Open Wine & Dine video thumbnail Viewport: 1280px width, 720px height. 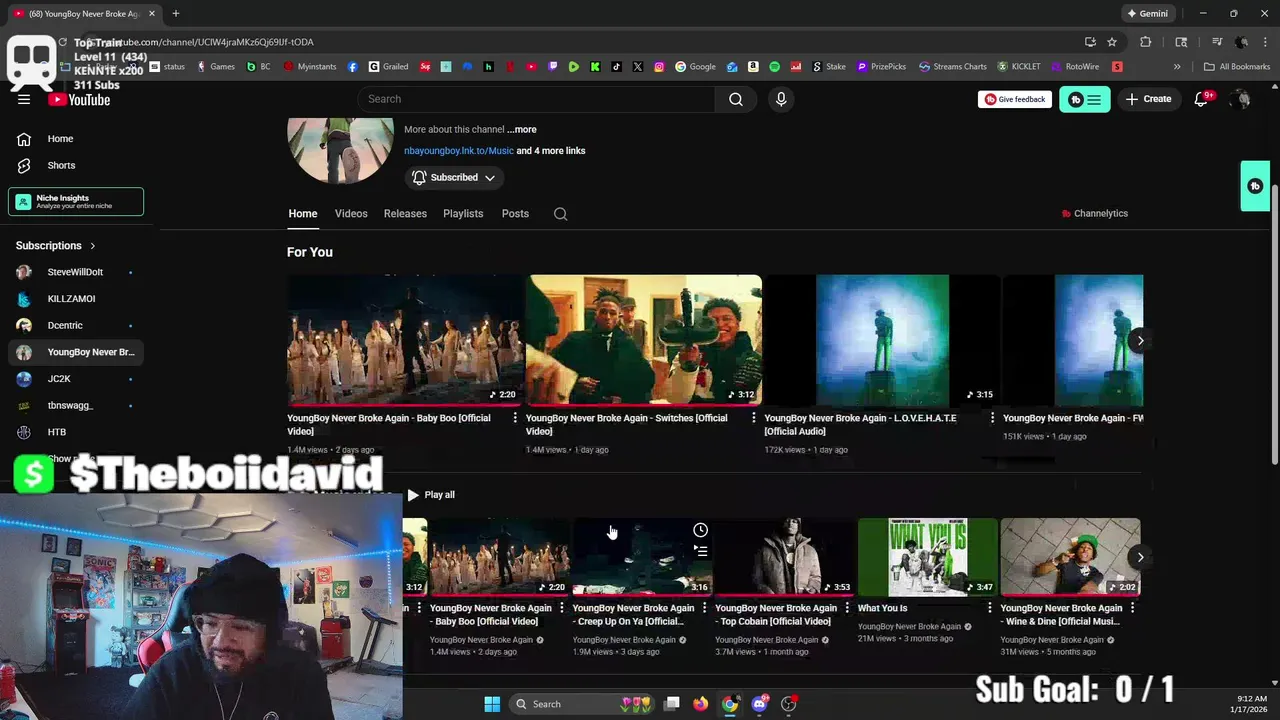[x=1071, y=557]
